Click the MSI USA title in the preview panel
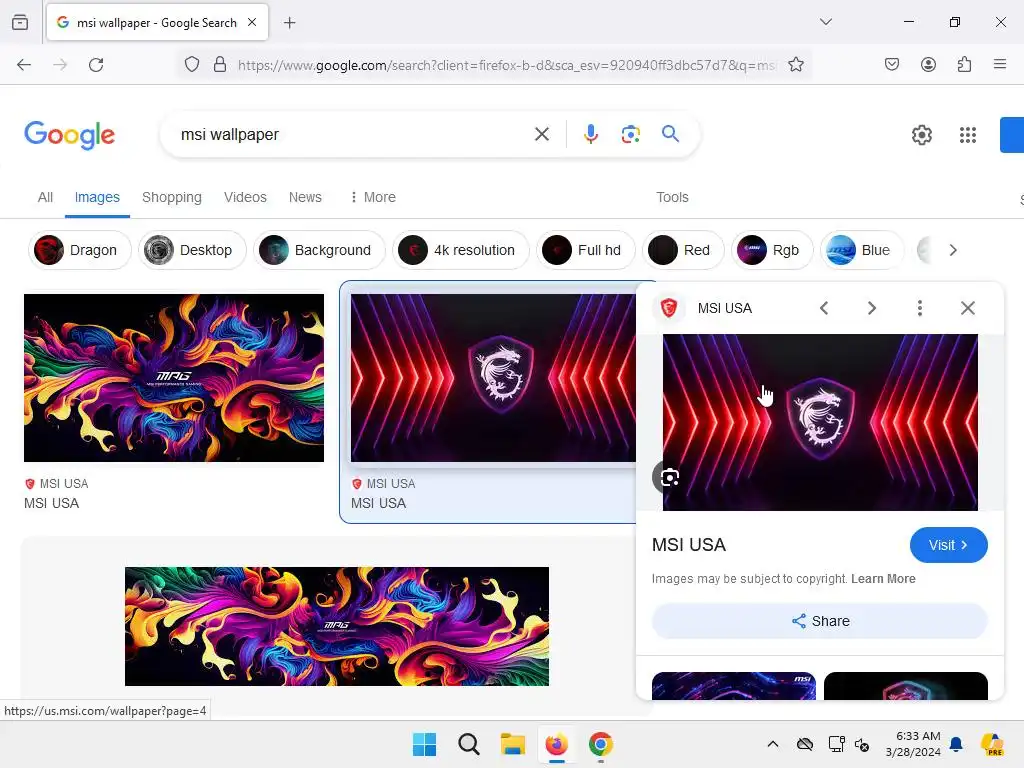This screenshot has width=1024, height=768. click(x=688, y=545)
